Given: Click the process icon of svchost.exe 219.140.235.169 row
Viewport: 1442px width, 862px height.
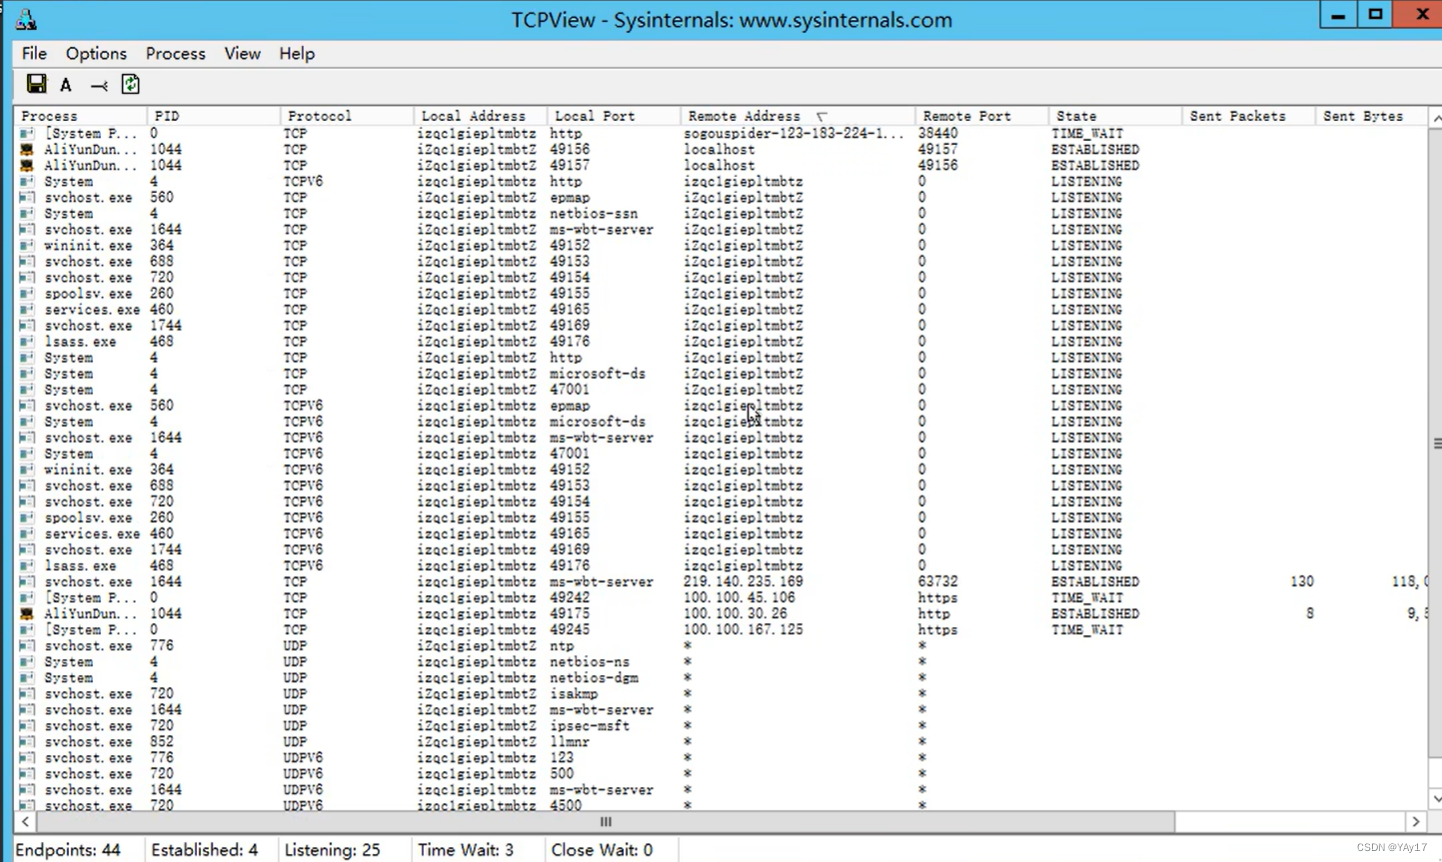Looking at the screenshot, I should point(27,582).
